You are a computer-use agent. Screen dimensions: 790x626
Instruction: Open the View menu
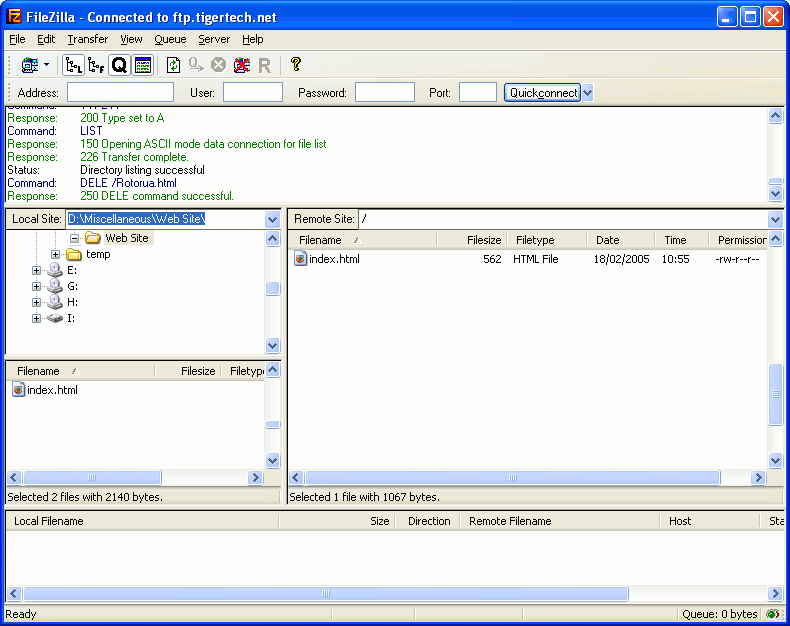pyautogui.click(x=131, y=39)
